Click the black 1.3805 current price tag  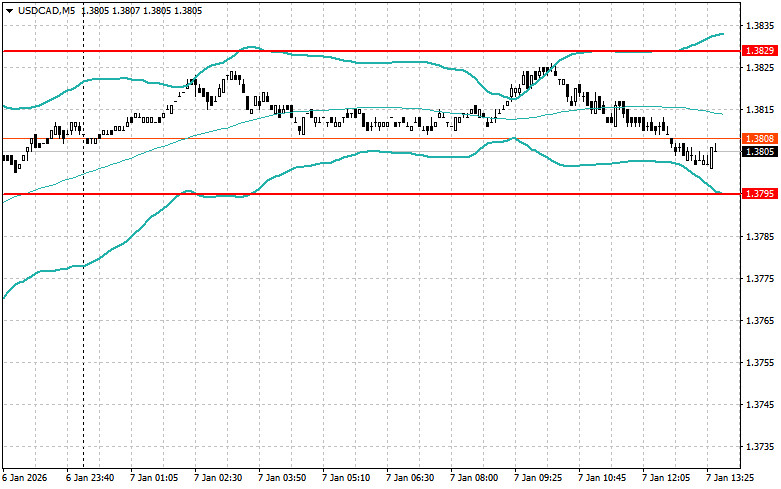tap(760, 151)
